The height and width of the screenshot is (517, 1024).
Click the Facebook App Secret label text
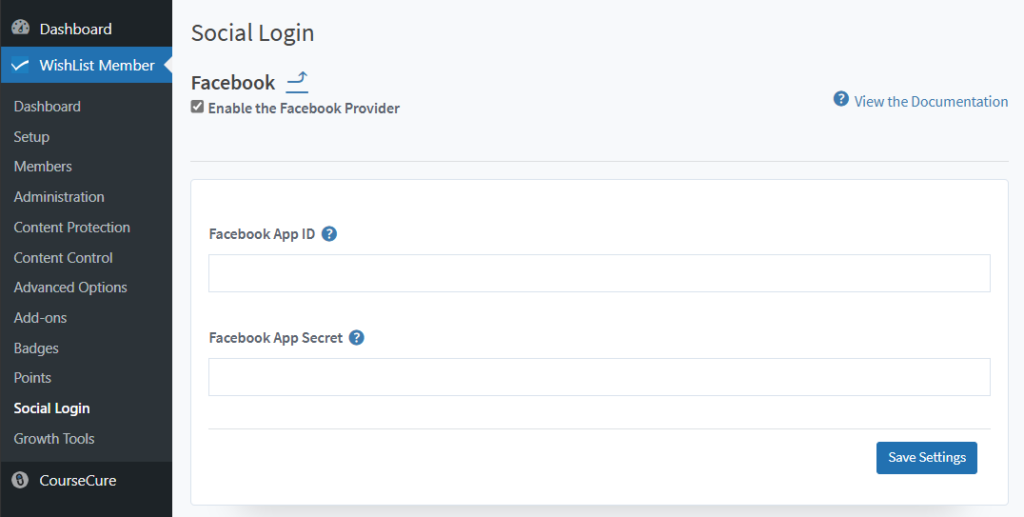(x=276, y=337)
